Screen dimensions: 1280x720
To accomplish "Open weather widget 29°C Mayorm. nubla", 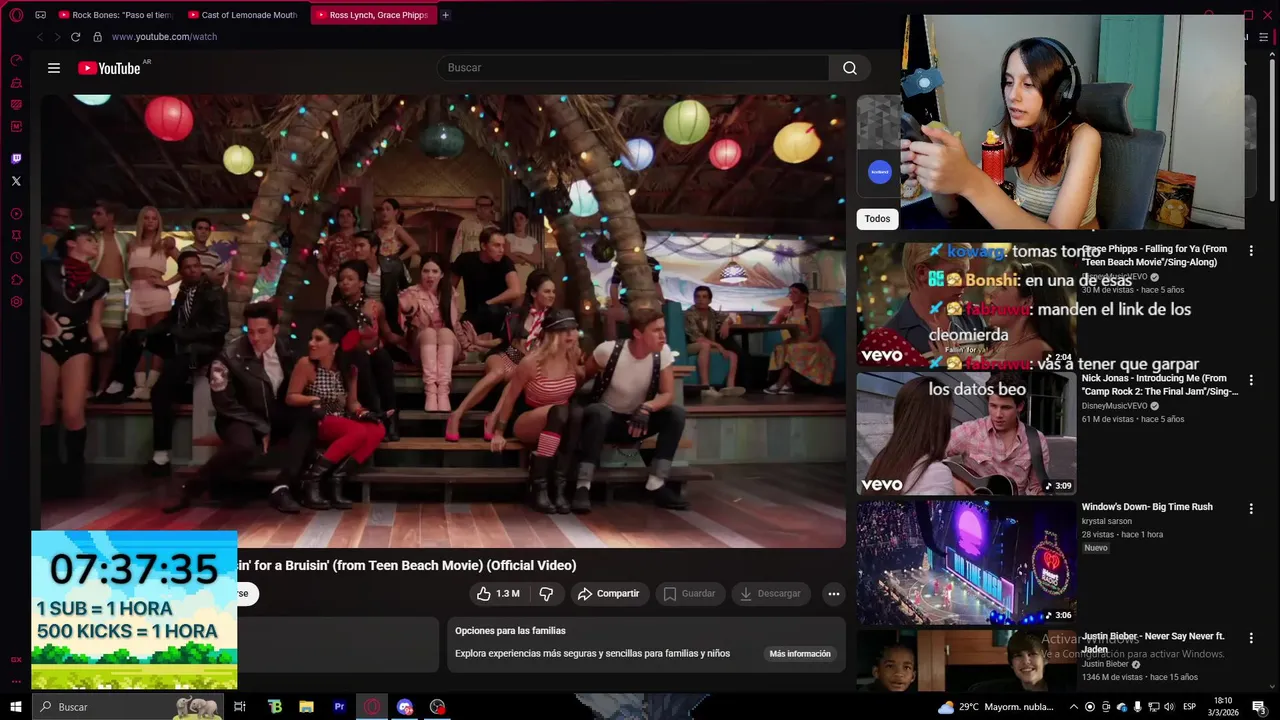I will click(996, 707).
